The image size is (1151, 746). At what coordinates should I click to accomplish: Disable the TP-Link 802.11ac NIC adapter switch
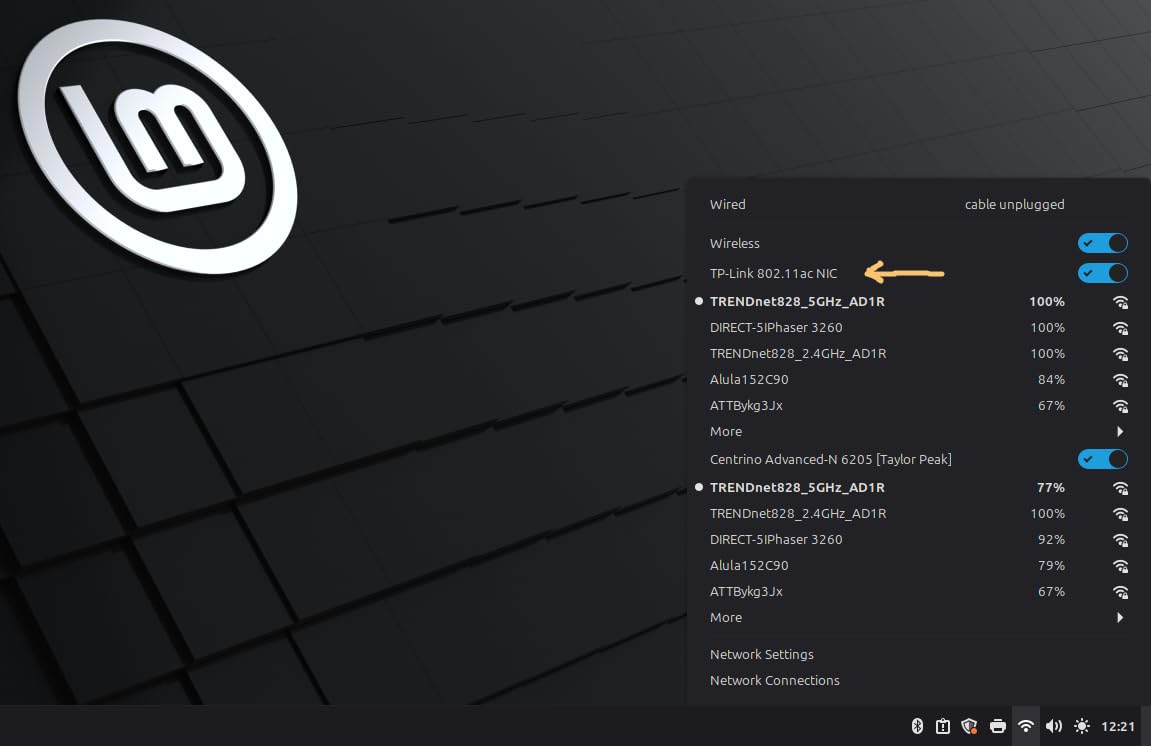pos(1102,273)
